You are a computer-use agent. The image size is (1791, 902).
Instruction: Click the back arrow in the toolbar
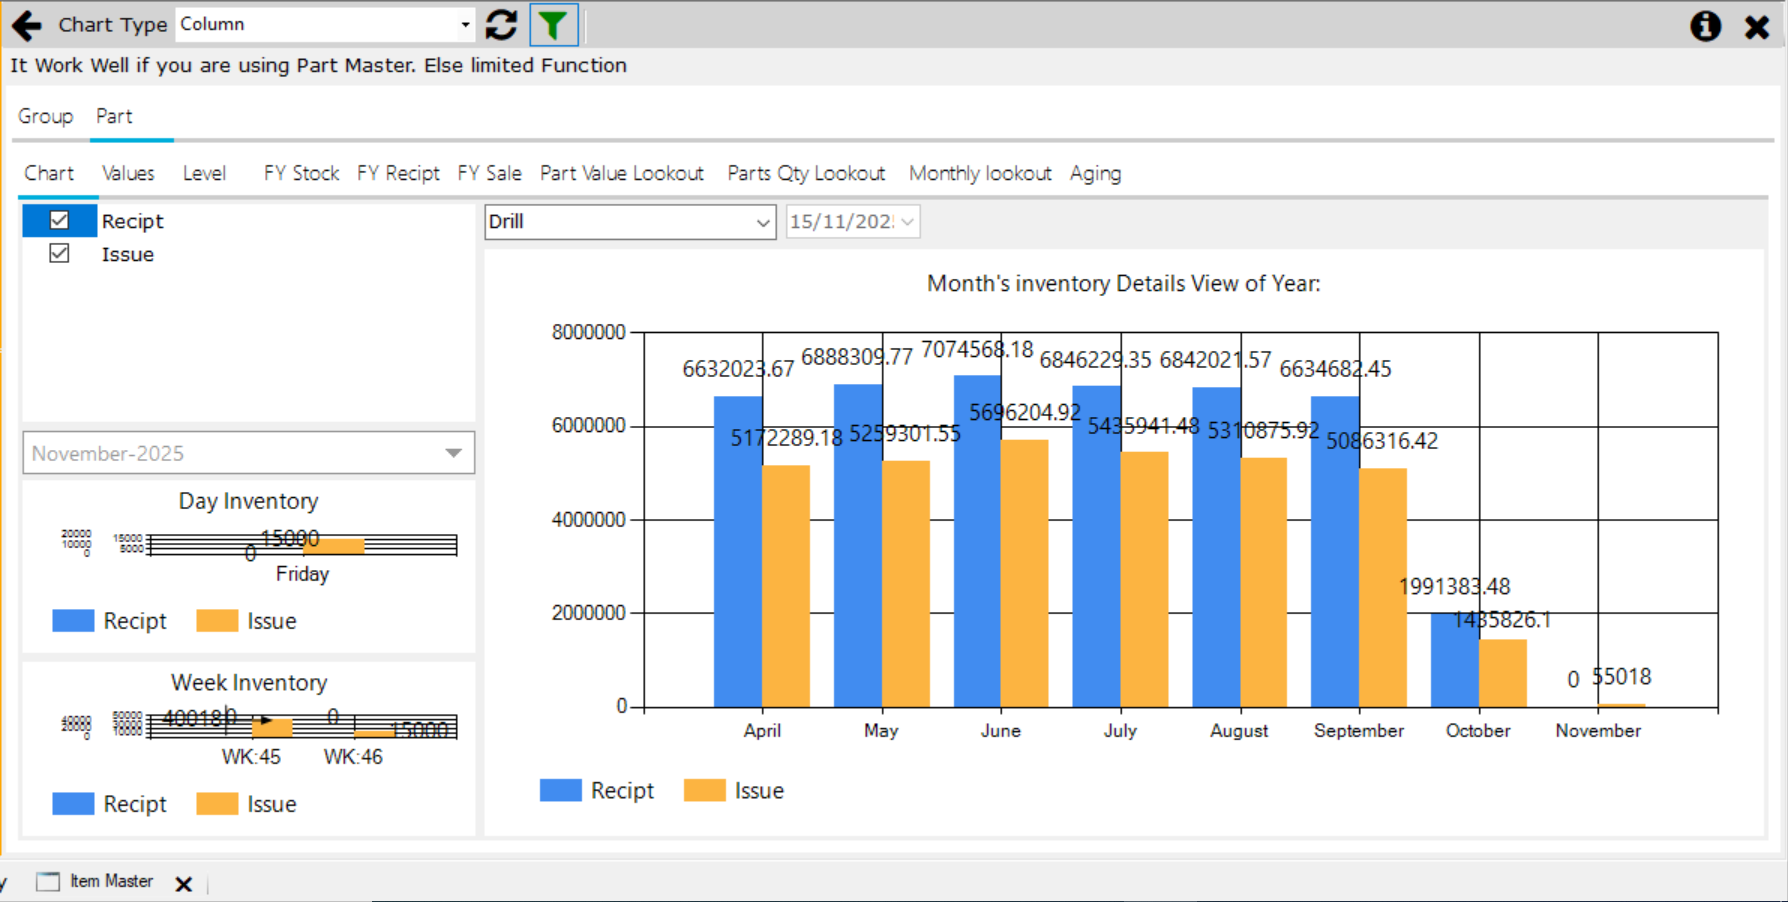(x=26, y=25)
